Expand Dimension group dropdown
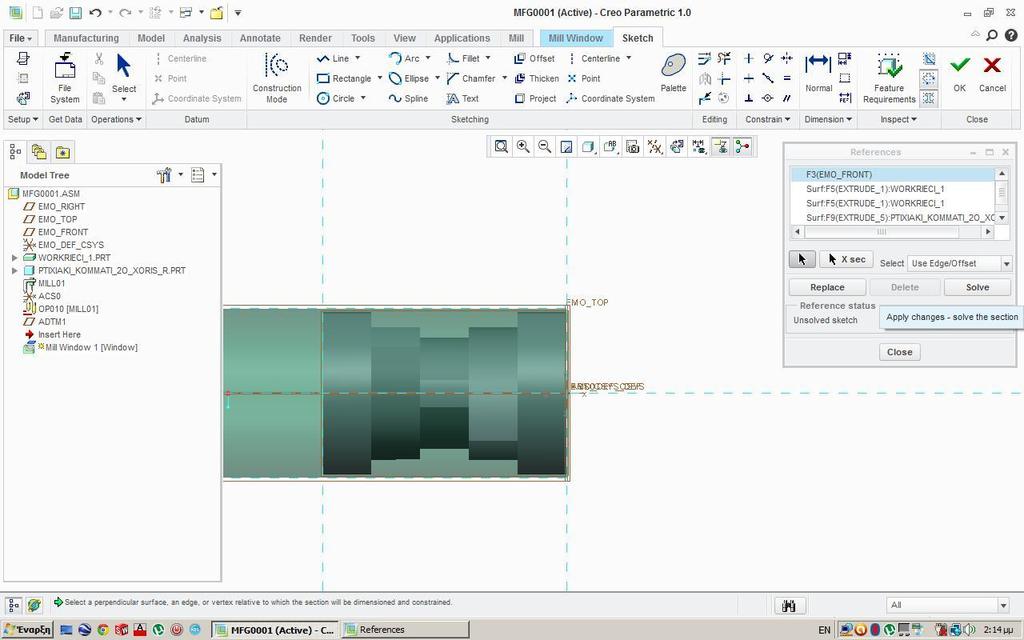The height and width of the screenshot is (640, 1024). [x=828, y=120]
